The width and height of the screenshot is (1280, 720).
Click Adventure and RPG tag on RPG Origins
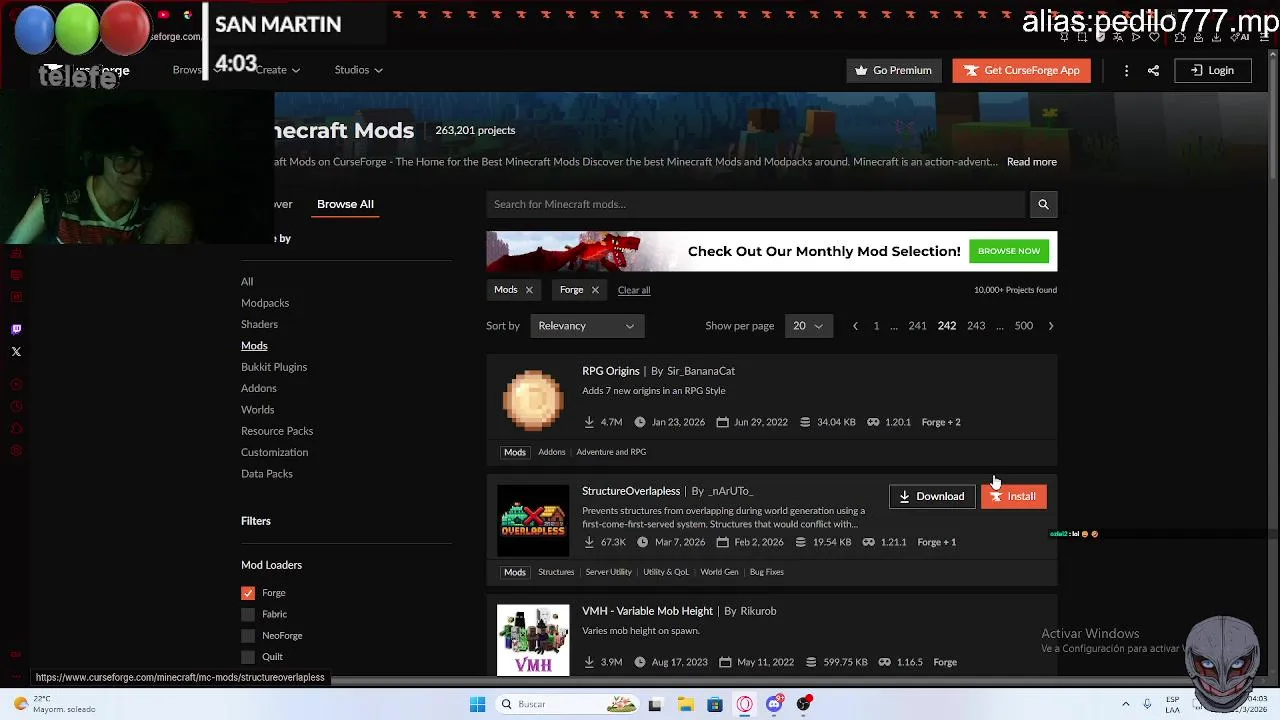pyautogui.click(x=611, y=452)
